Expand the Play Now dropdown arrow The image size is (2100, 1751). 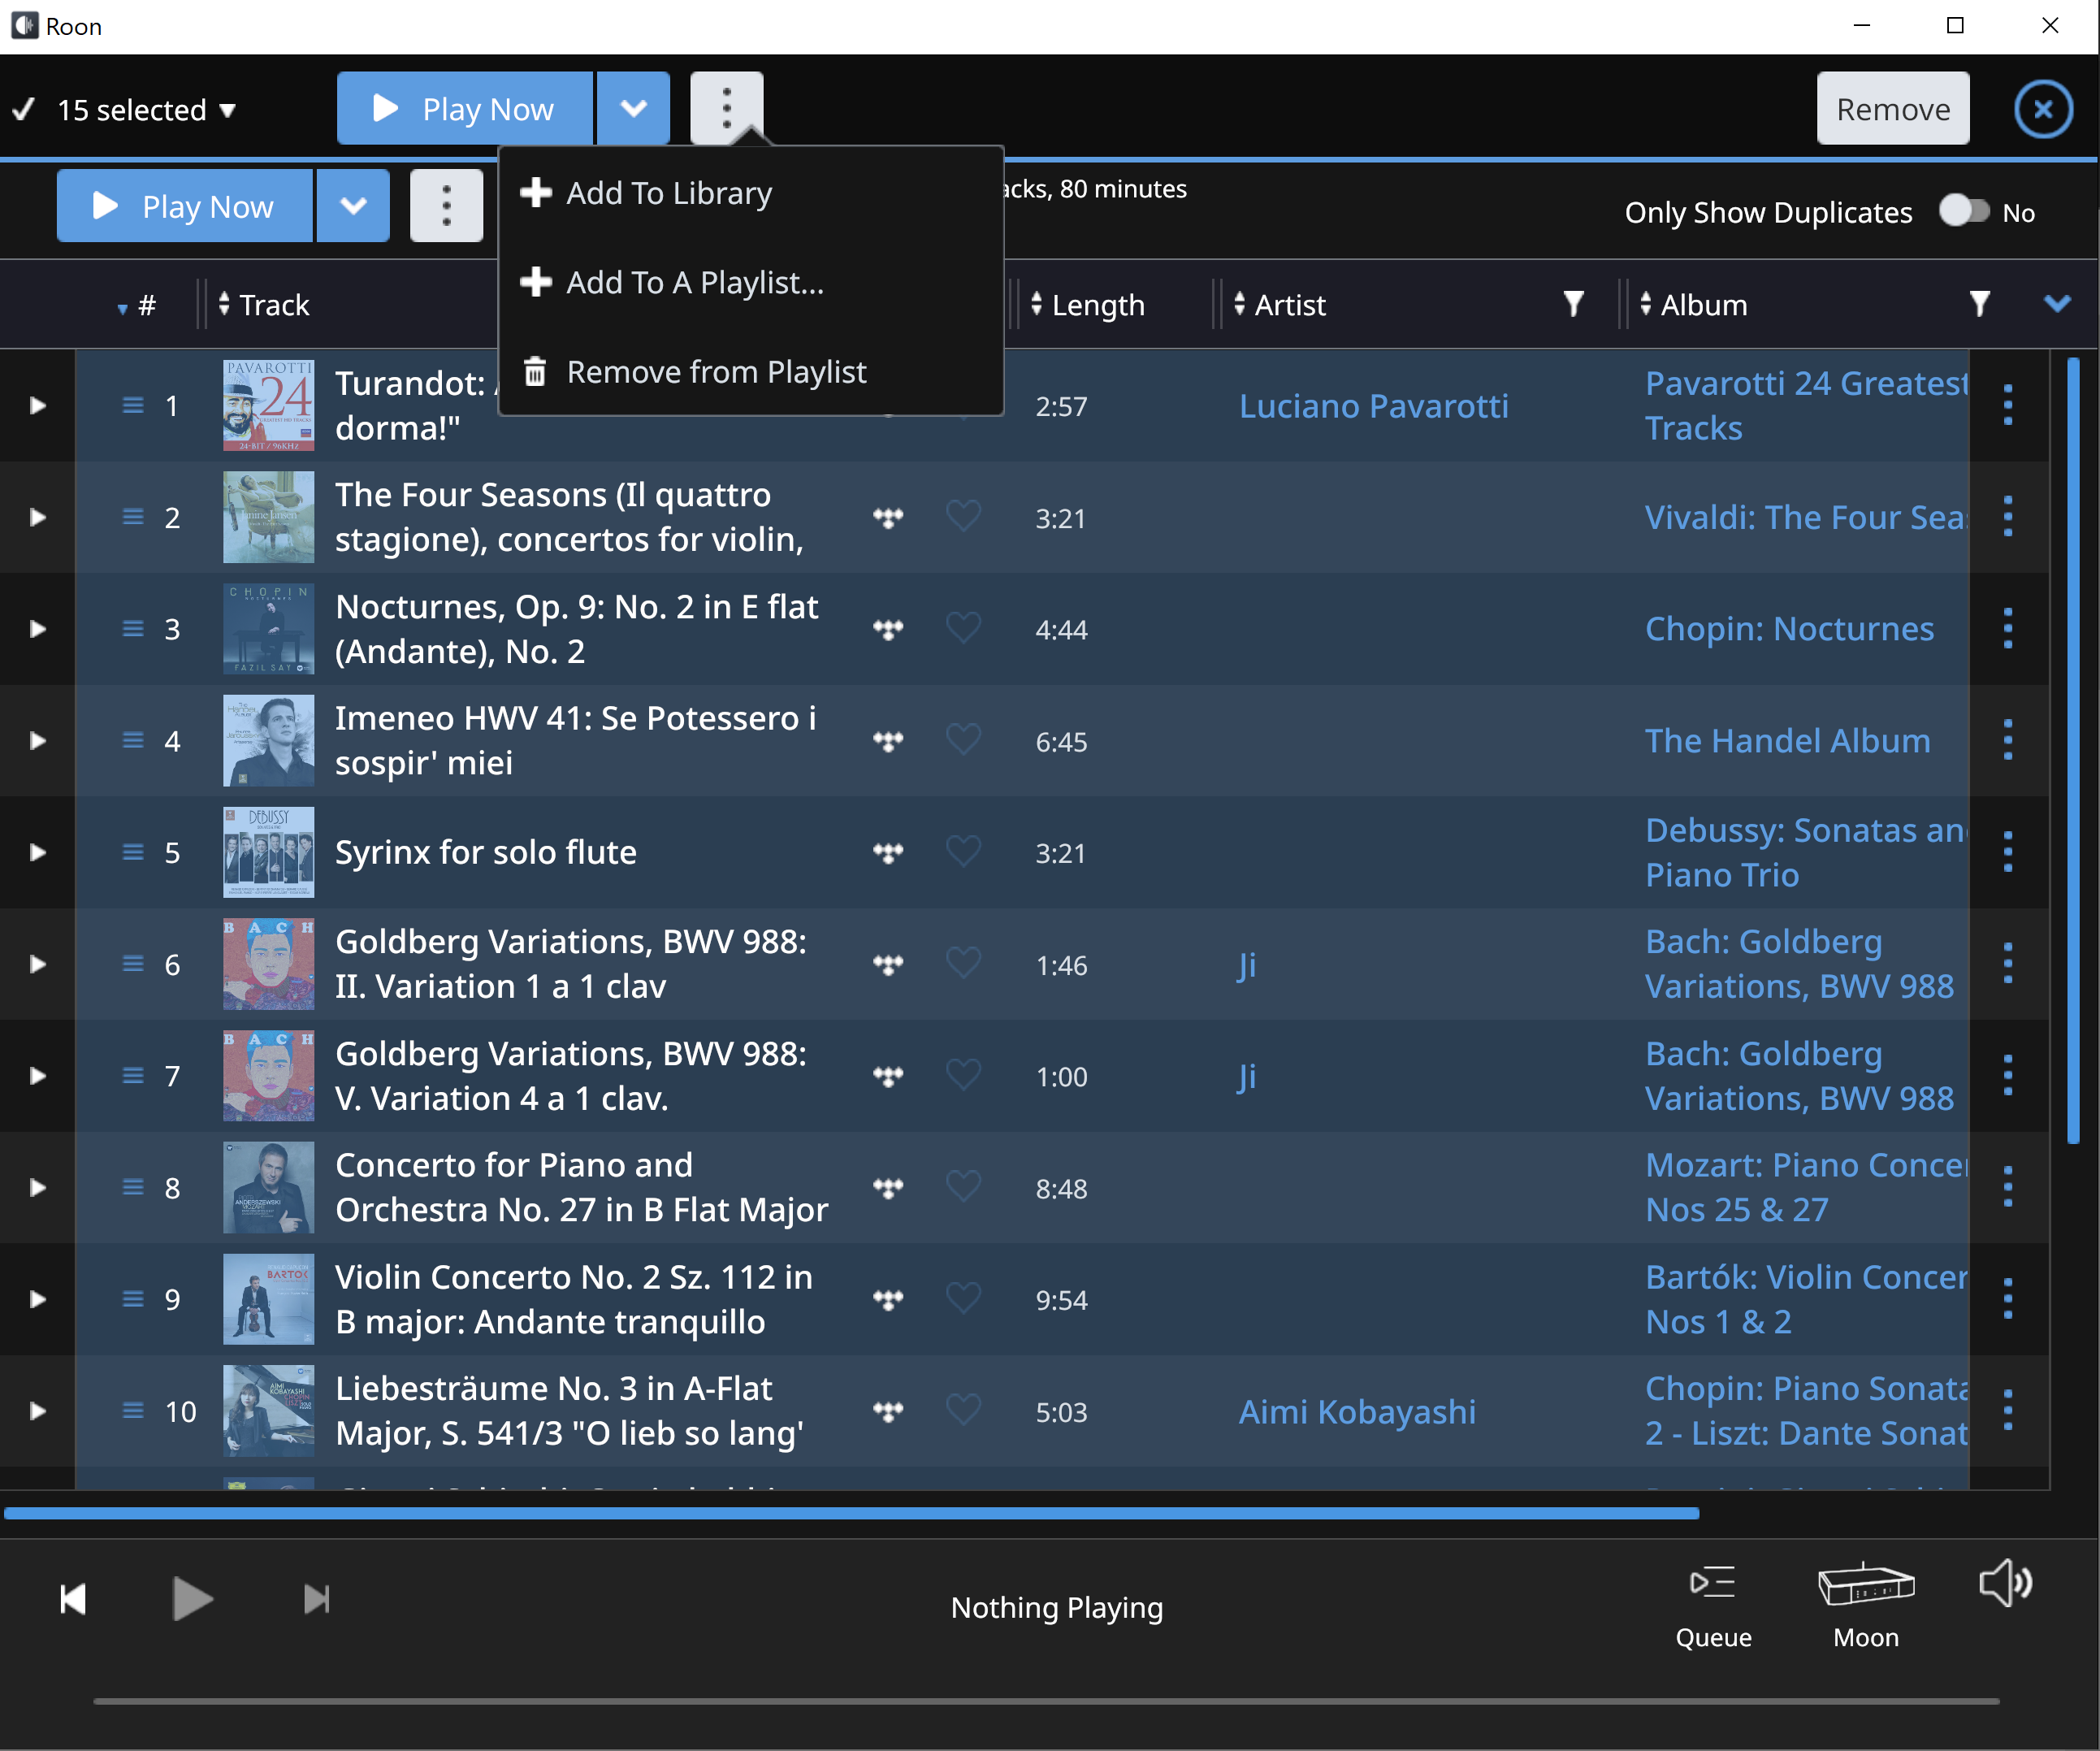631,108
